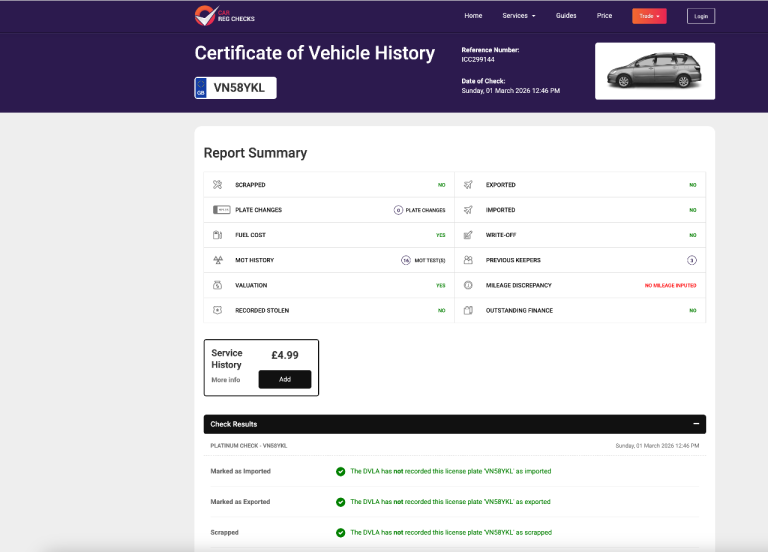Open the Service History More info link
Image resolution: width=768 pixels, height=552 pixels.
click(x=226, y=380)
